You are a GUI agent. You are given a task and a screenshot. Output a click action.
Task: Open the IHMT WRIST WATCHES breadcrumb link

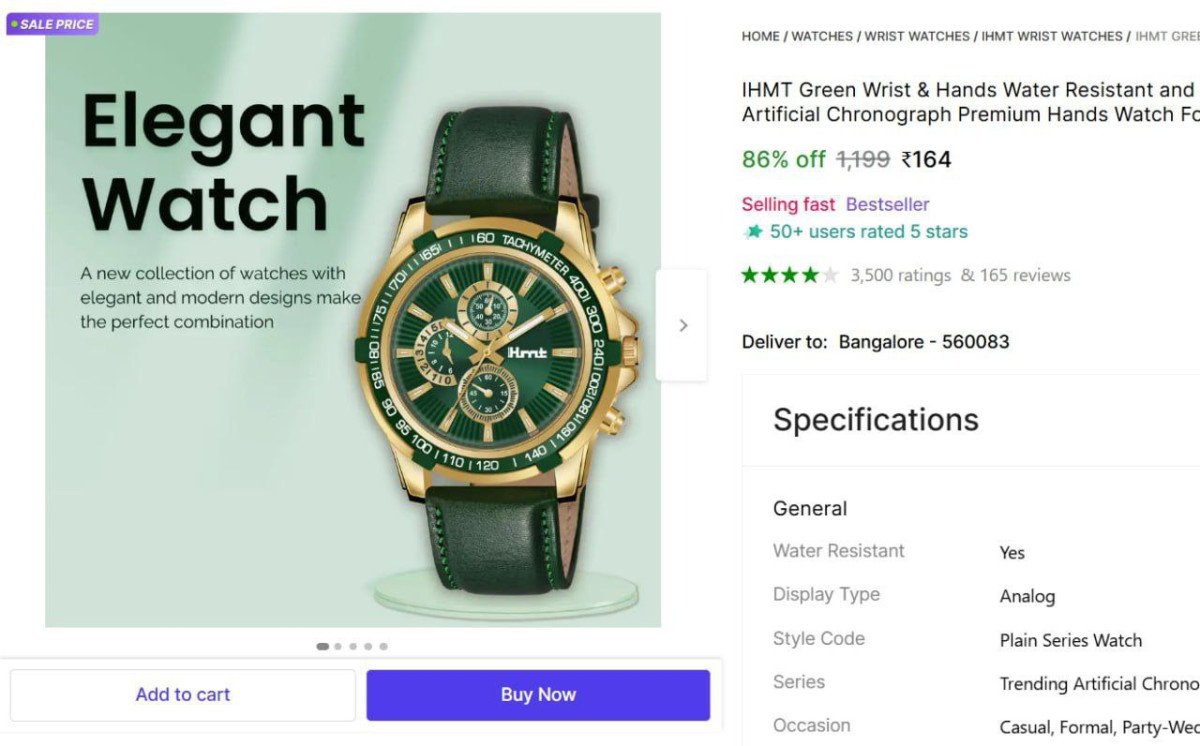coord(1052,36)
